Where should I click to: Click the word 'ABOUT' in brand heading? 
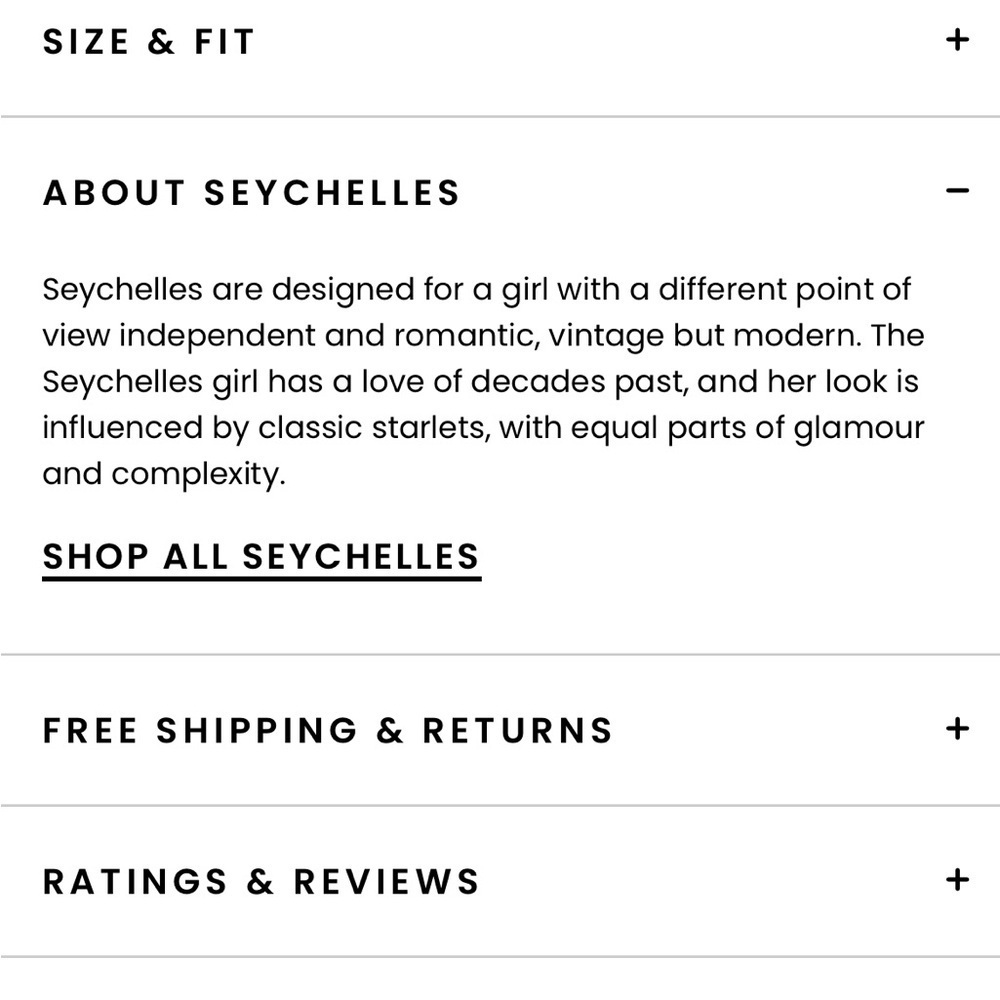tap(114, 193)
